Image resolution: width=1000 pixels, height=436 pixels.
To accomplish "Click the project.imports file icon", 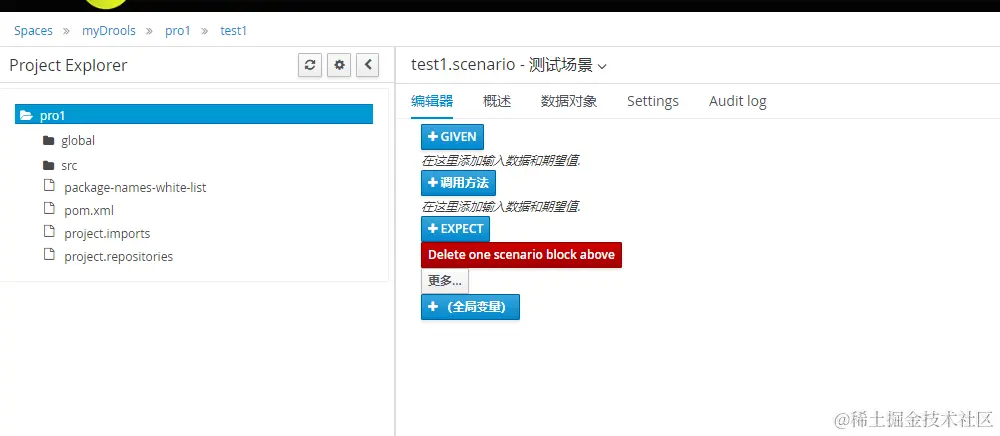I will pos(48,231).
